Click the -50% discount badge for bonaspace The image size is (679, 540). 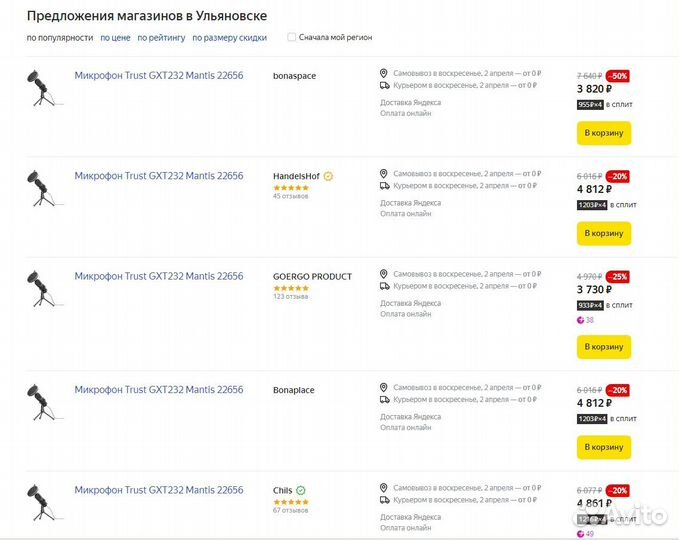tap(618, 76)
